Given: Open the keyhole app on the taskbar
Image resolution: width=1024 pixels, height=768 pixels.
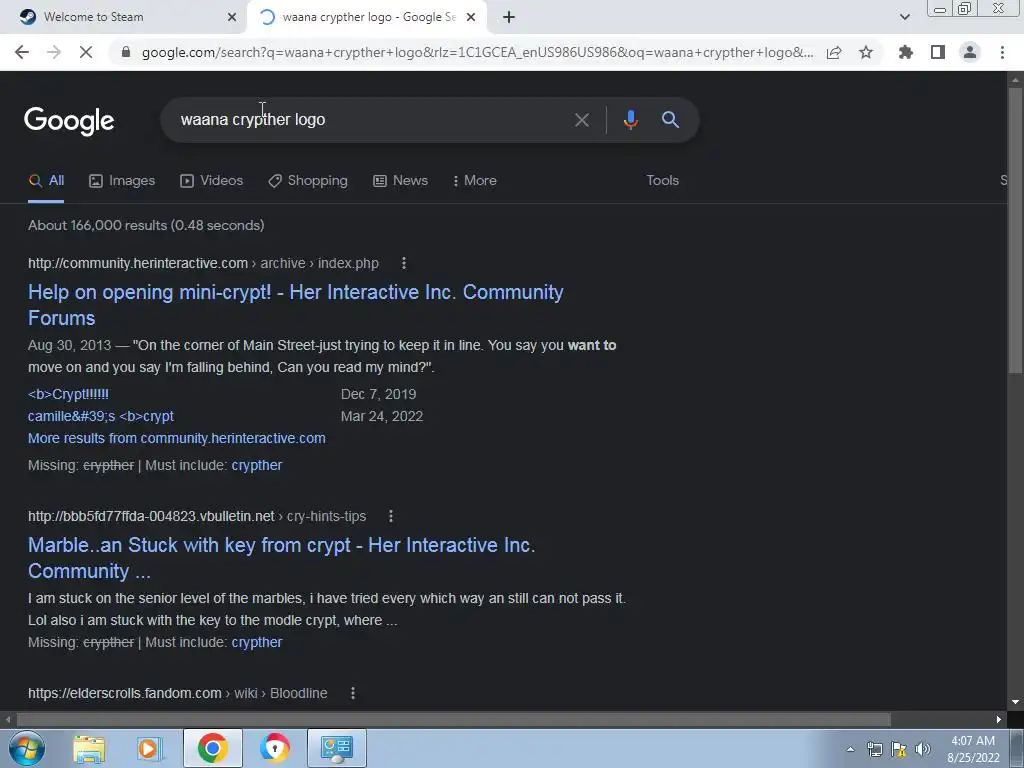Looking at the screenshot, I should [274, 748].
